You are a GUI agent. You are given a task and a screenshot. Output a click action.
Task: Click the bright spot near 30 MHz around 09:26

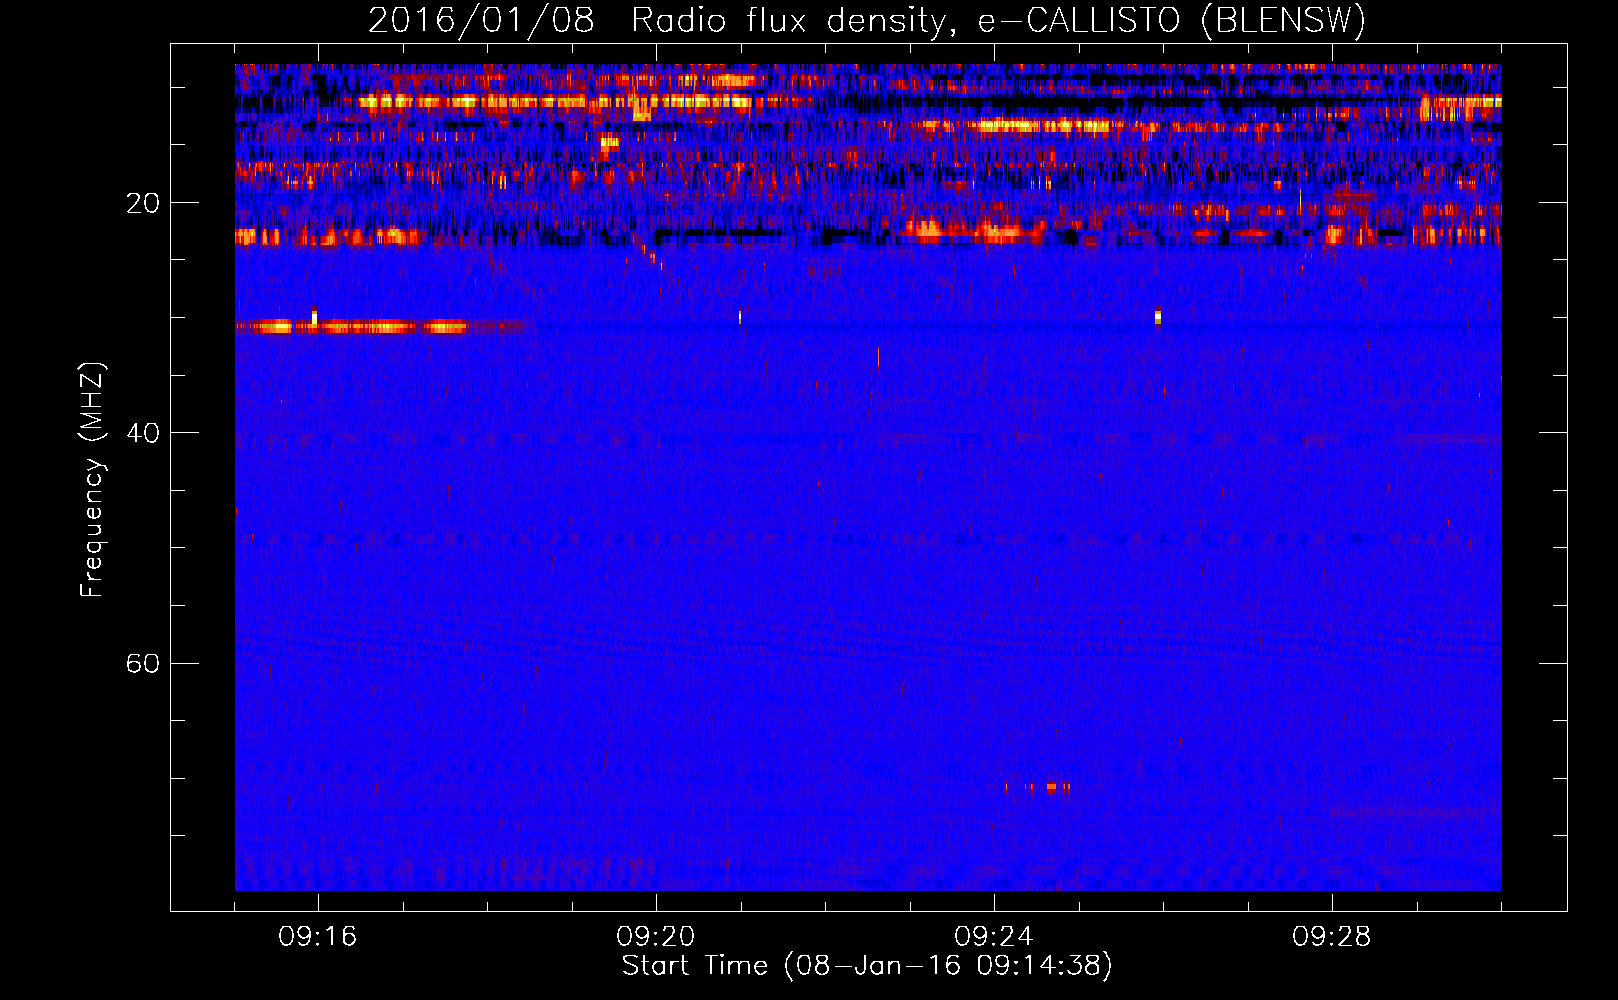[x=1158, y=316]
